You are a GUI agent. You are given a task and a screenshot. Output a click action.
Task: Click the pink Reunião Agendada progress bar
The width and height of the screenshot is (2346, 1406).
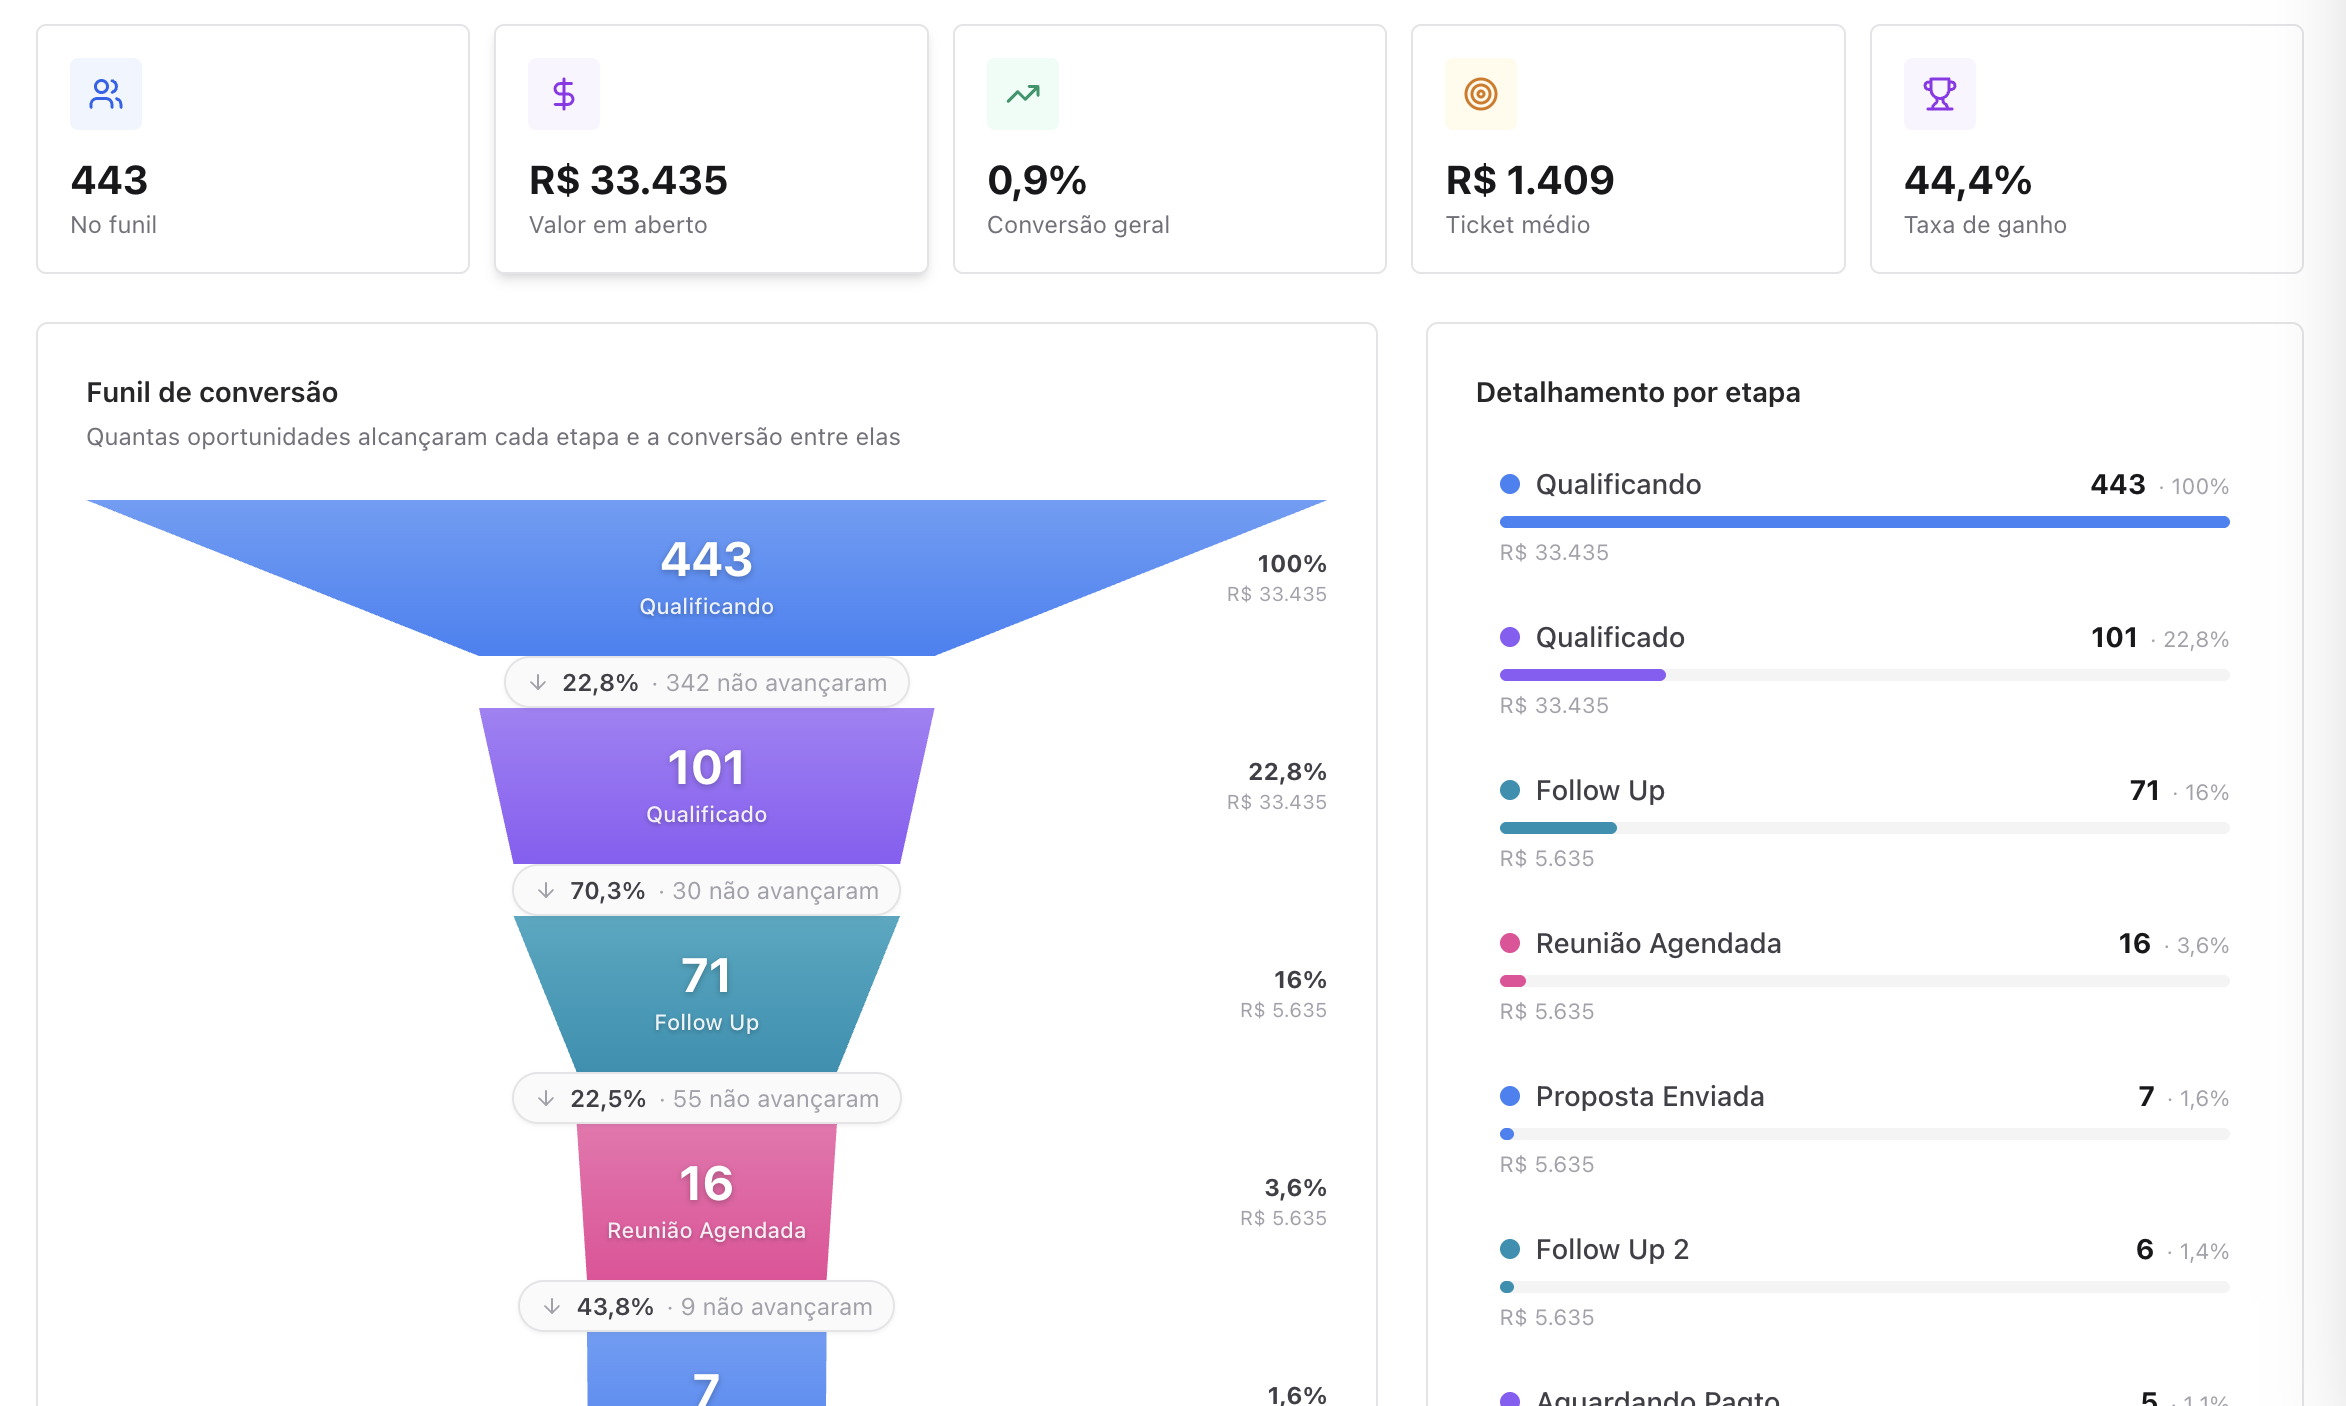1513,981
